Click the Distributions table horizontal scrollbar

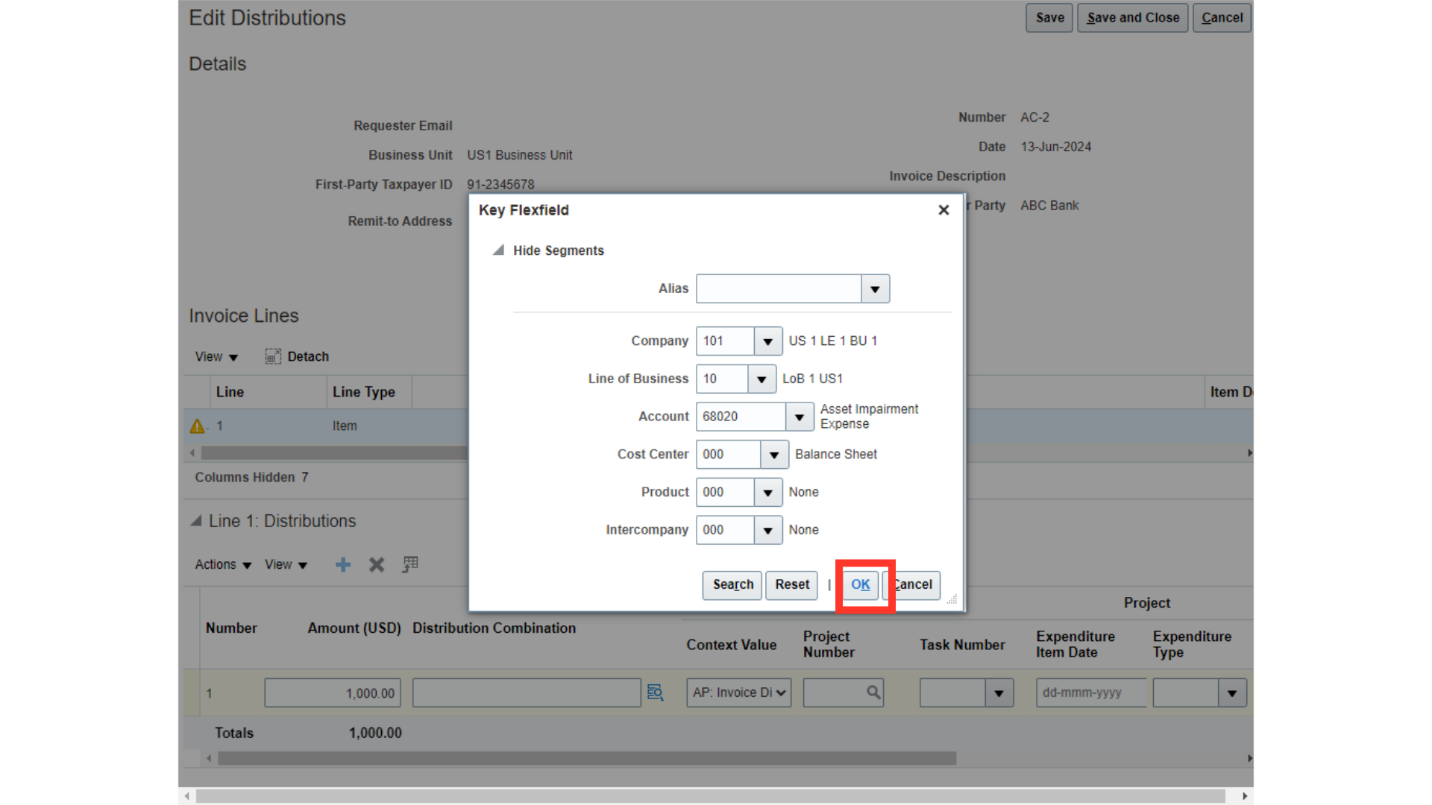click(587, 758)
